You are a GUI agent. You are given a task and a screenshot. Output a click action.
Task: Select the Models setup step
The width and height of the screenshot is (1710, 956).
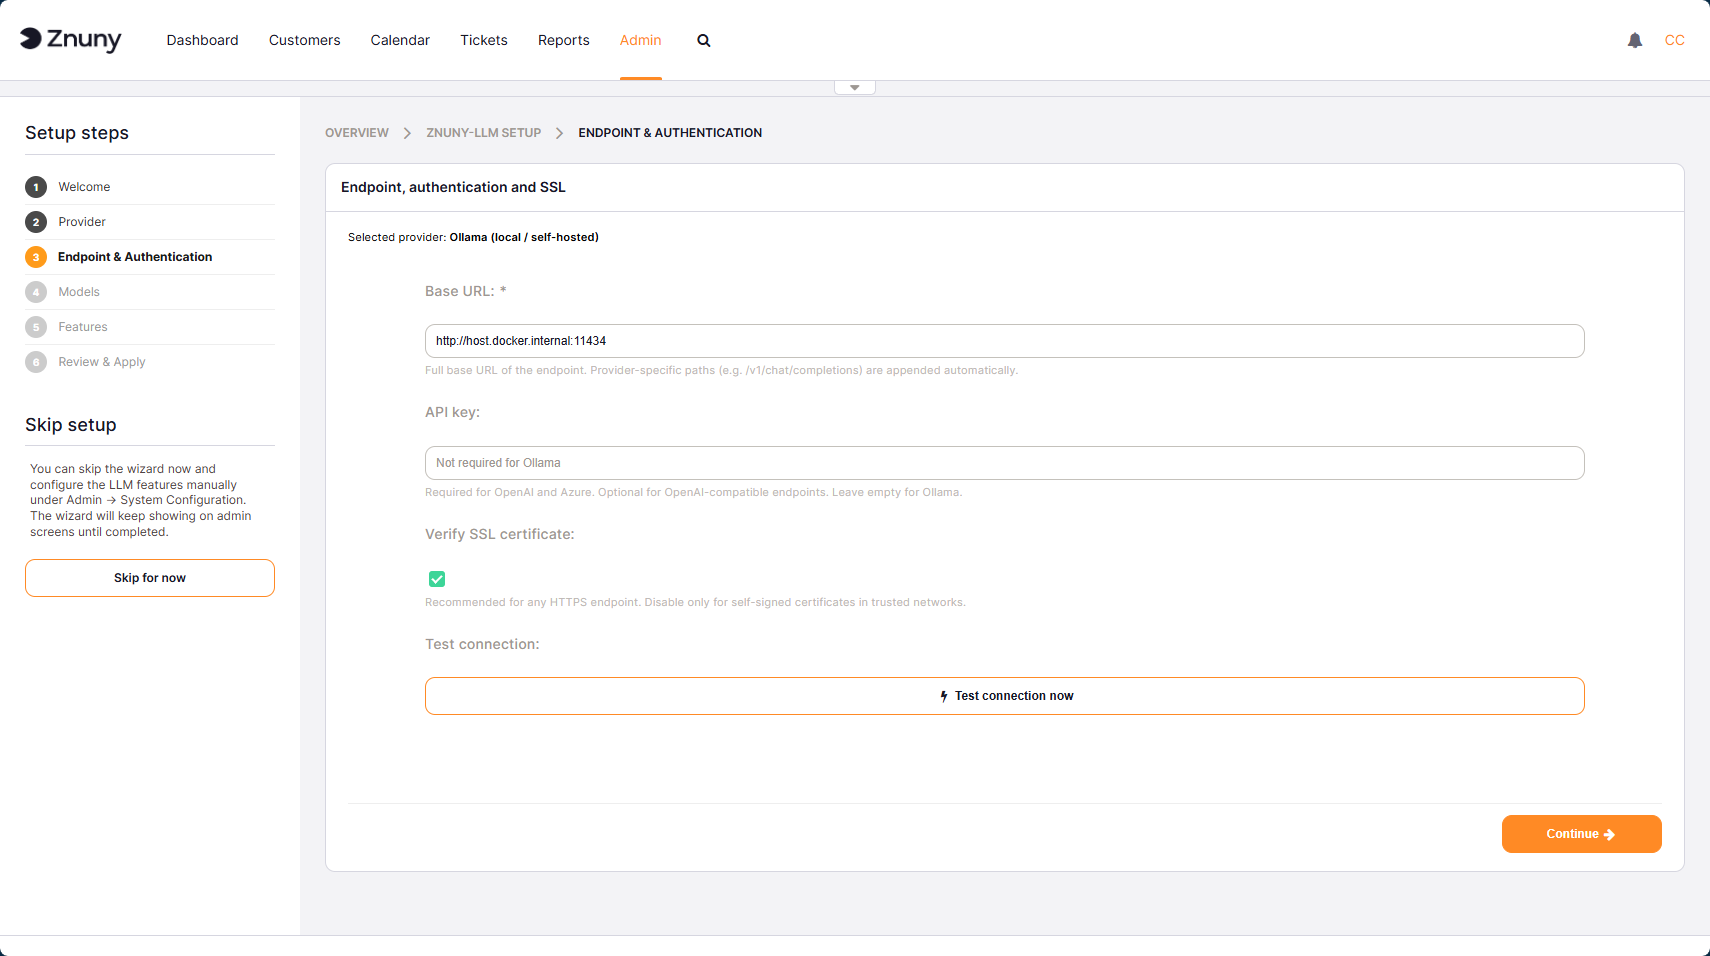[x=79, y=292]
